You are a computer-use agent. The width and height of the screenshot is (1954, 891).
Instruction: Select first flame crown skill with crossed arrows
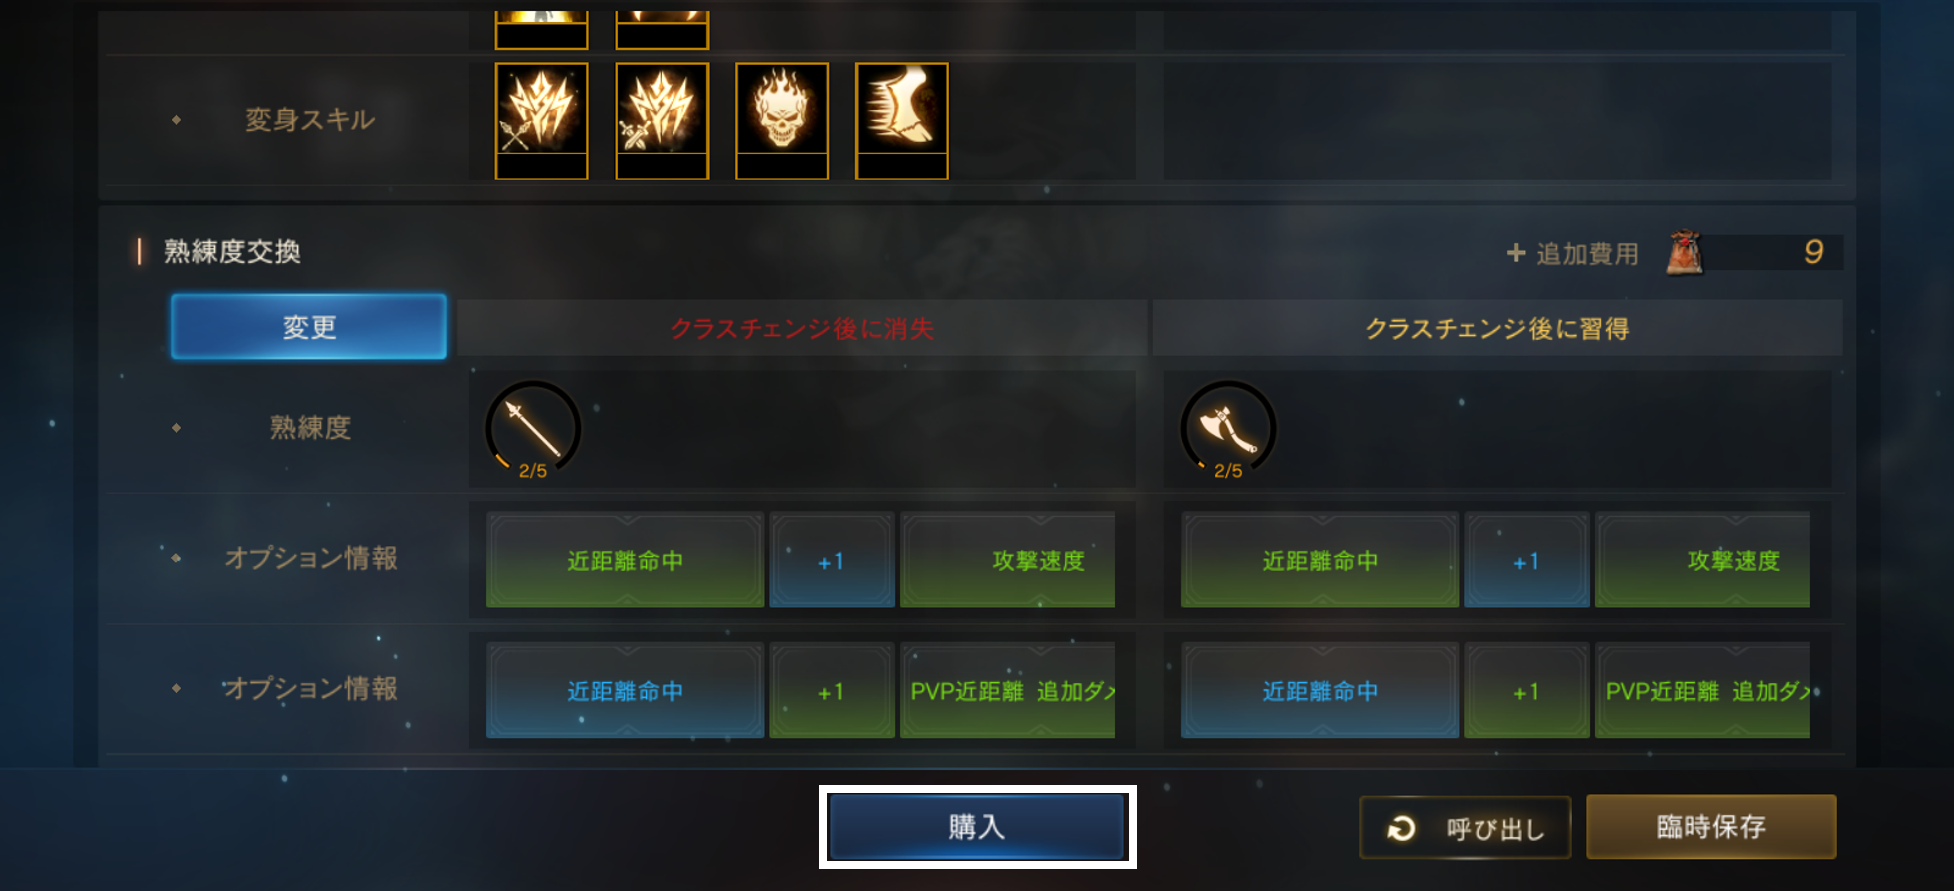[542, 121]
